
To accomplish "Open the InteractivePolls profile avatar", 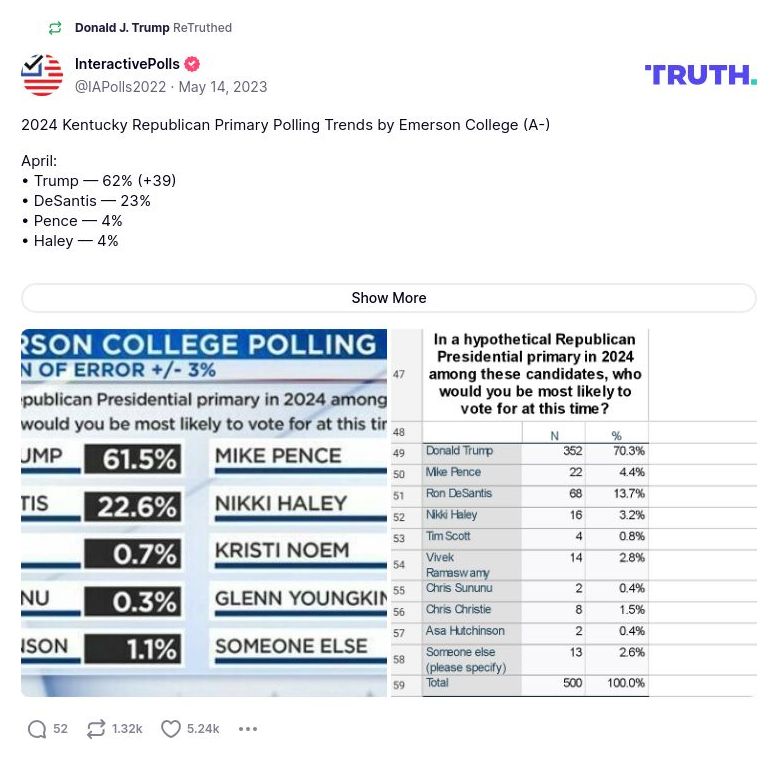I will click(42, 75).
